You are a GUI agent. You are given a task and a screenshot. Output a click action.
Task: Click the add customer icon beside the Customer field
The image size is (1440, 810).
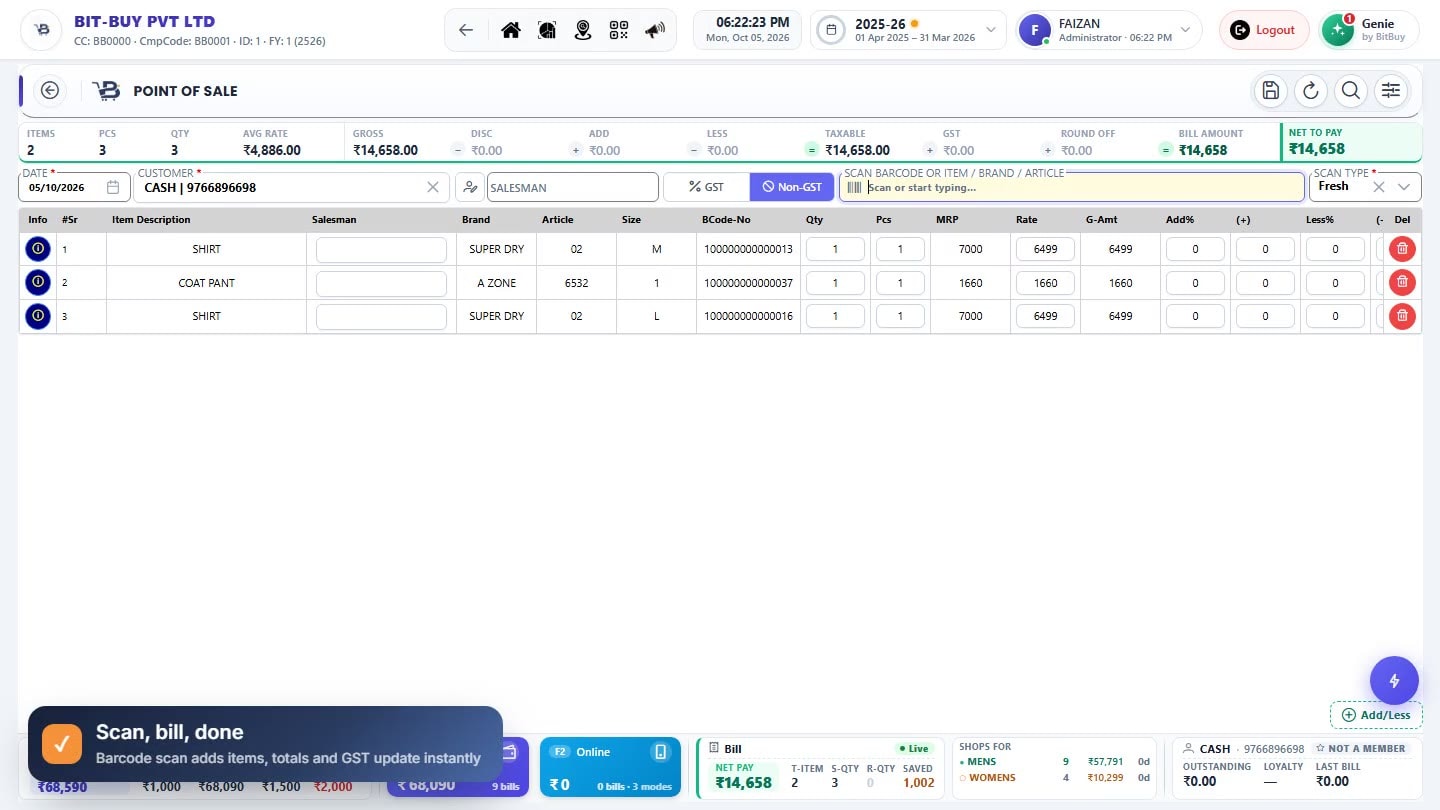(x=469, y=187)
